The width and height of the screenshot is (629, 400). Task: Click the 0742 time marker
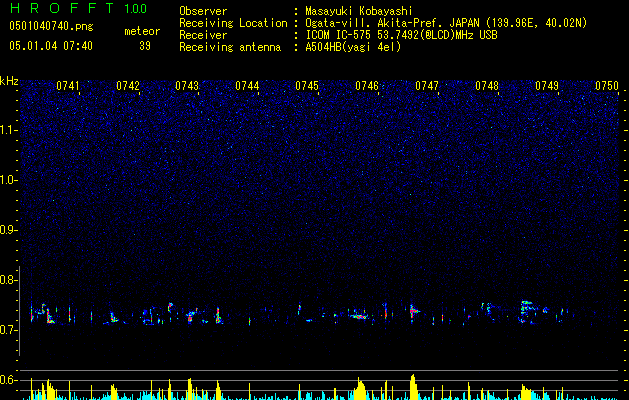(x=128, y=86)
